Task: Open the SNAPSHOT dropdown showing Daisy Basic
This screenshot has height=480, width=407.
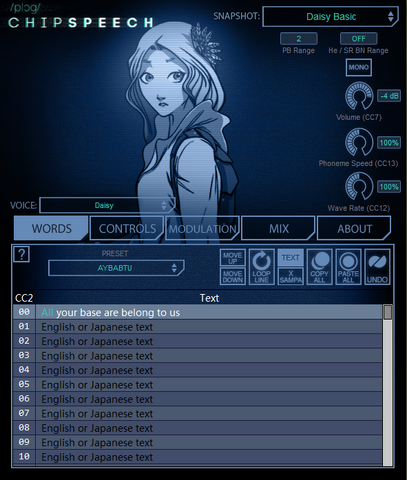Action: tap(330, 17)
